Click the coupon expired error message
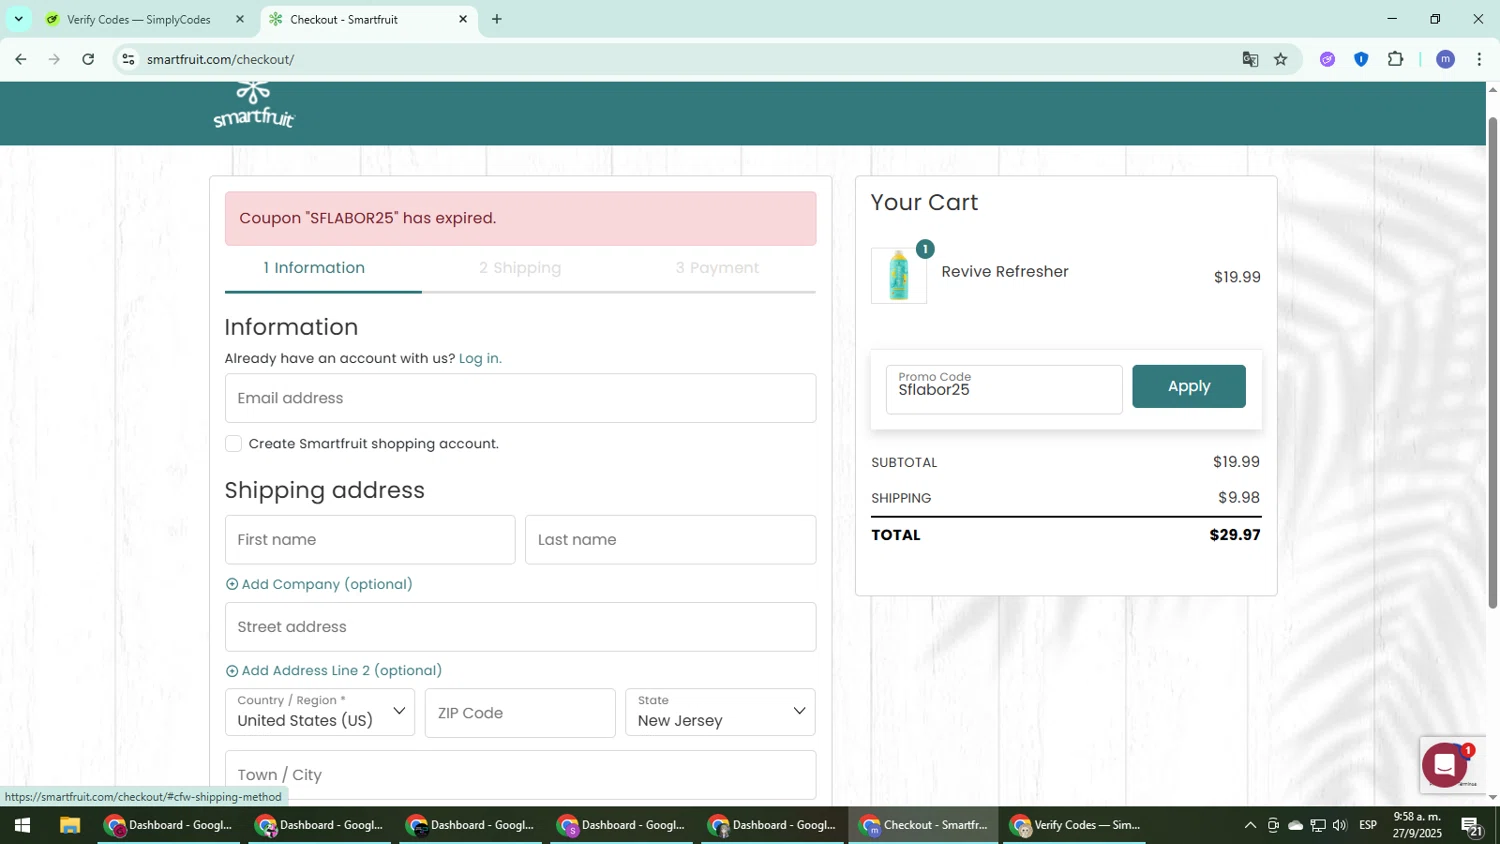1500x844 pixels. pyautogui.click(x=520, y=218)
